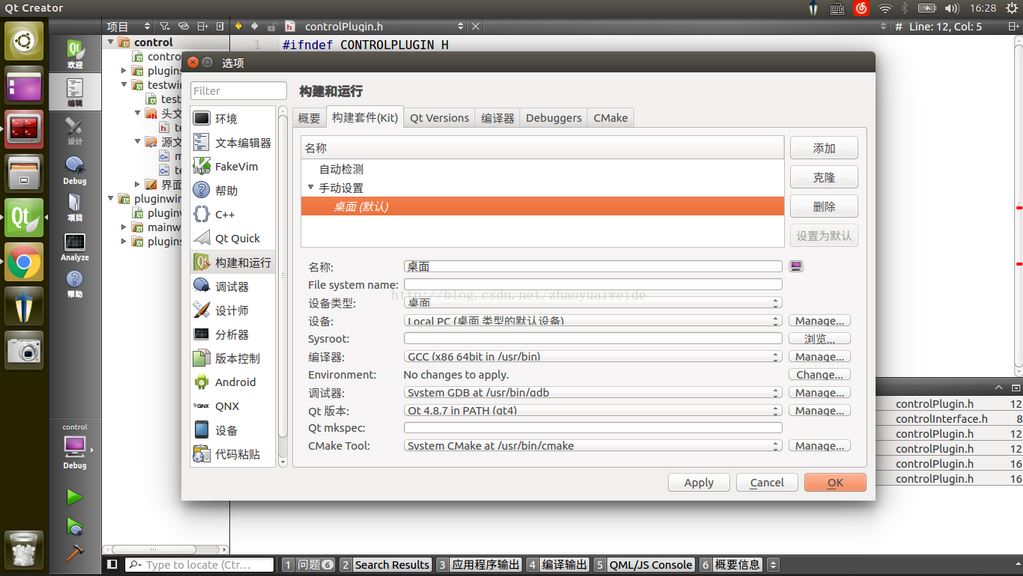The width and height of the screenshot is (1023, 576).
Task: Open the Qt Quick settings category
Action: point(233,238)
